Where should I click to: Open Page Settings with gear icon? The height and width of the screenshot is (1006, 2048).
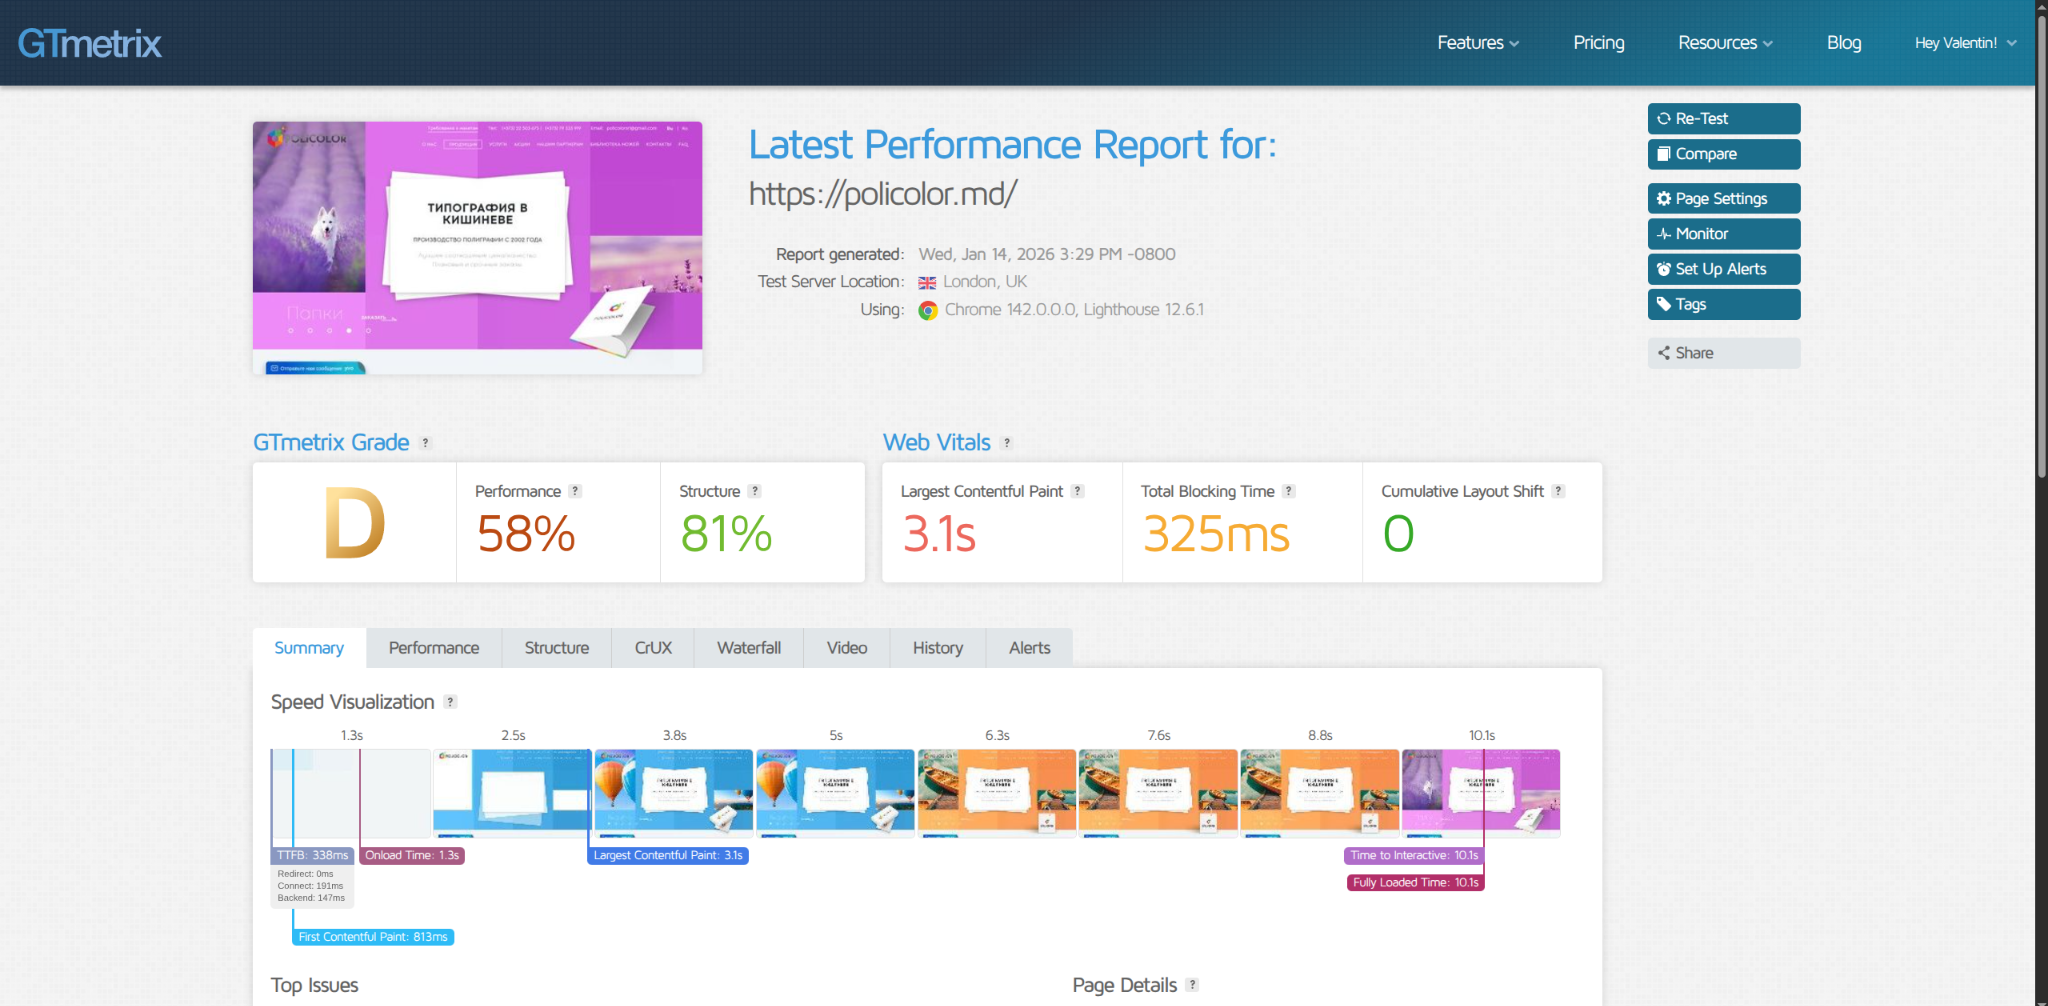tap(1723, 199)
